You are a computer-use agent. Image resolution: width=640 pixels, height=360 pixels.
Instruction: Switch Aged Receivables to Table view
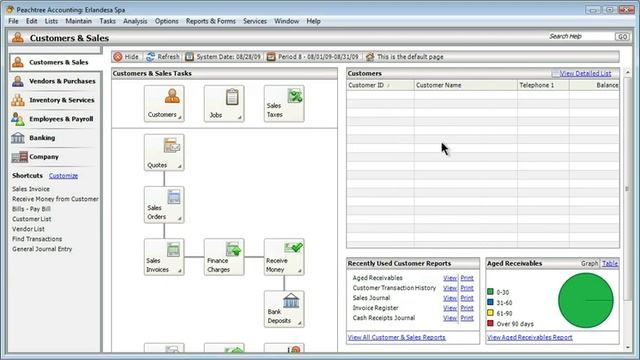pyautogui.click(x=610, y=264)
